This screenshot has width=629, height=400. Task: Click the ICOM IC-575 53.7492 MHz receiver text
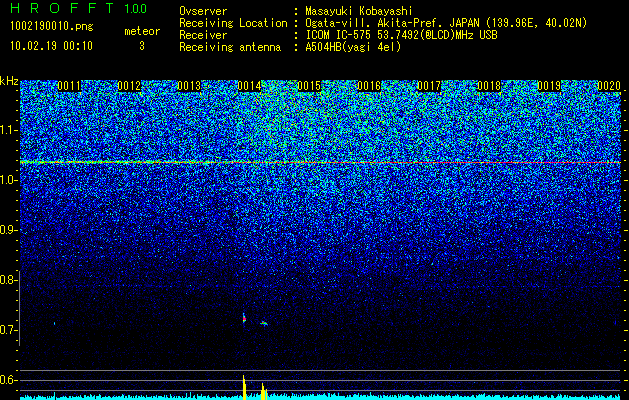point(401,35)
